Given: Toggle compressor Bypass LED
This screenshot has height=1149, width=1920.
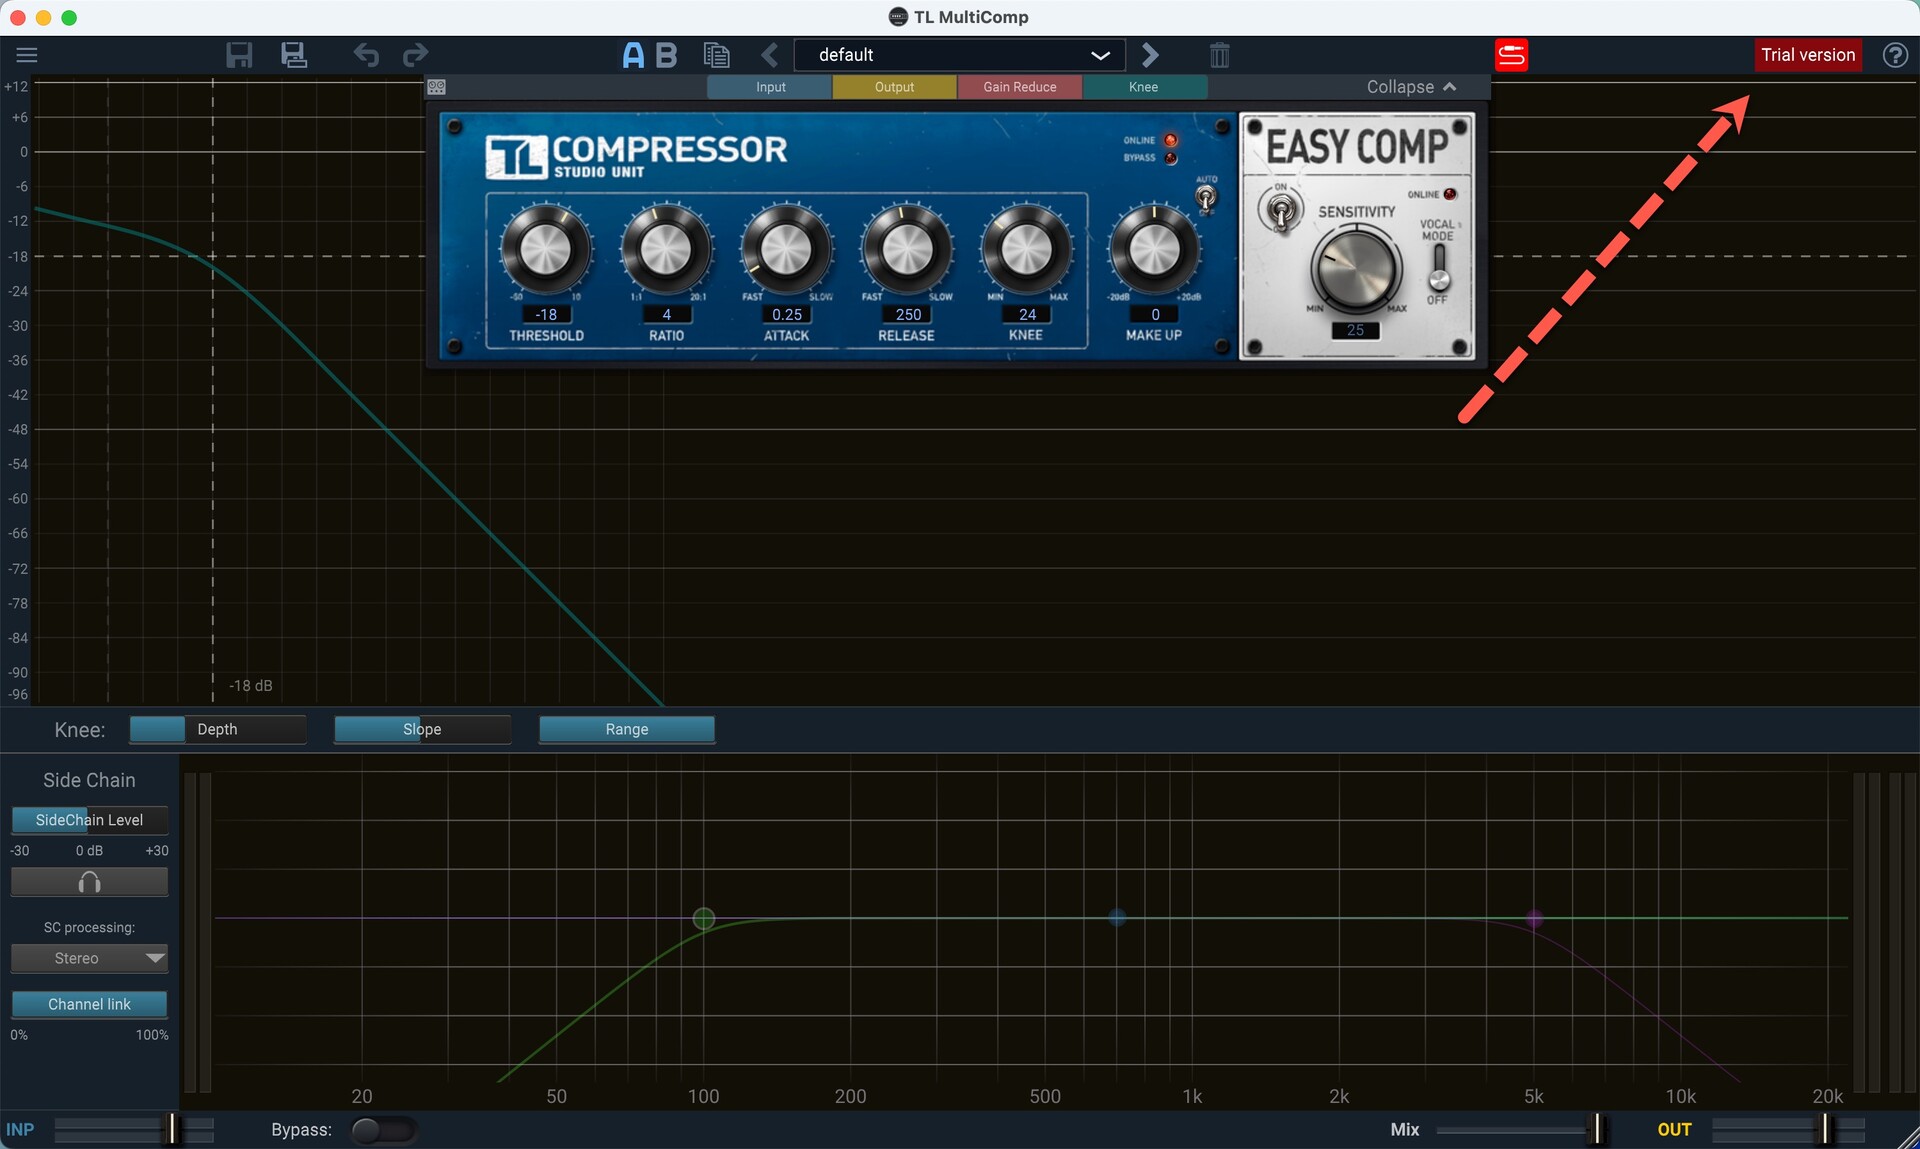Looking at the screenshot, I should [x=1171, y=158].
